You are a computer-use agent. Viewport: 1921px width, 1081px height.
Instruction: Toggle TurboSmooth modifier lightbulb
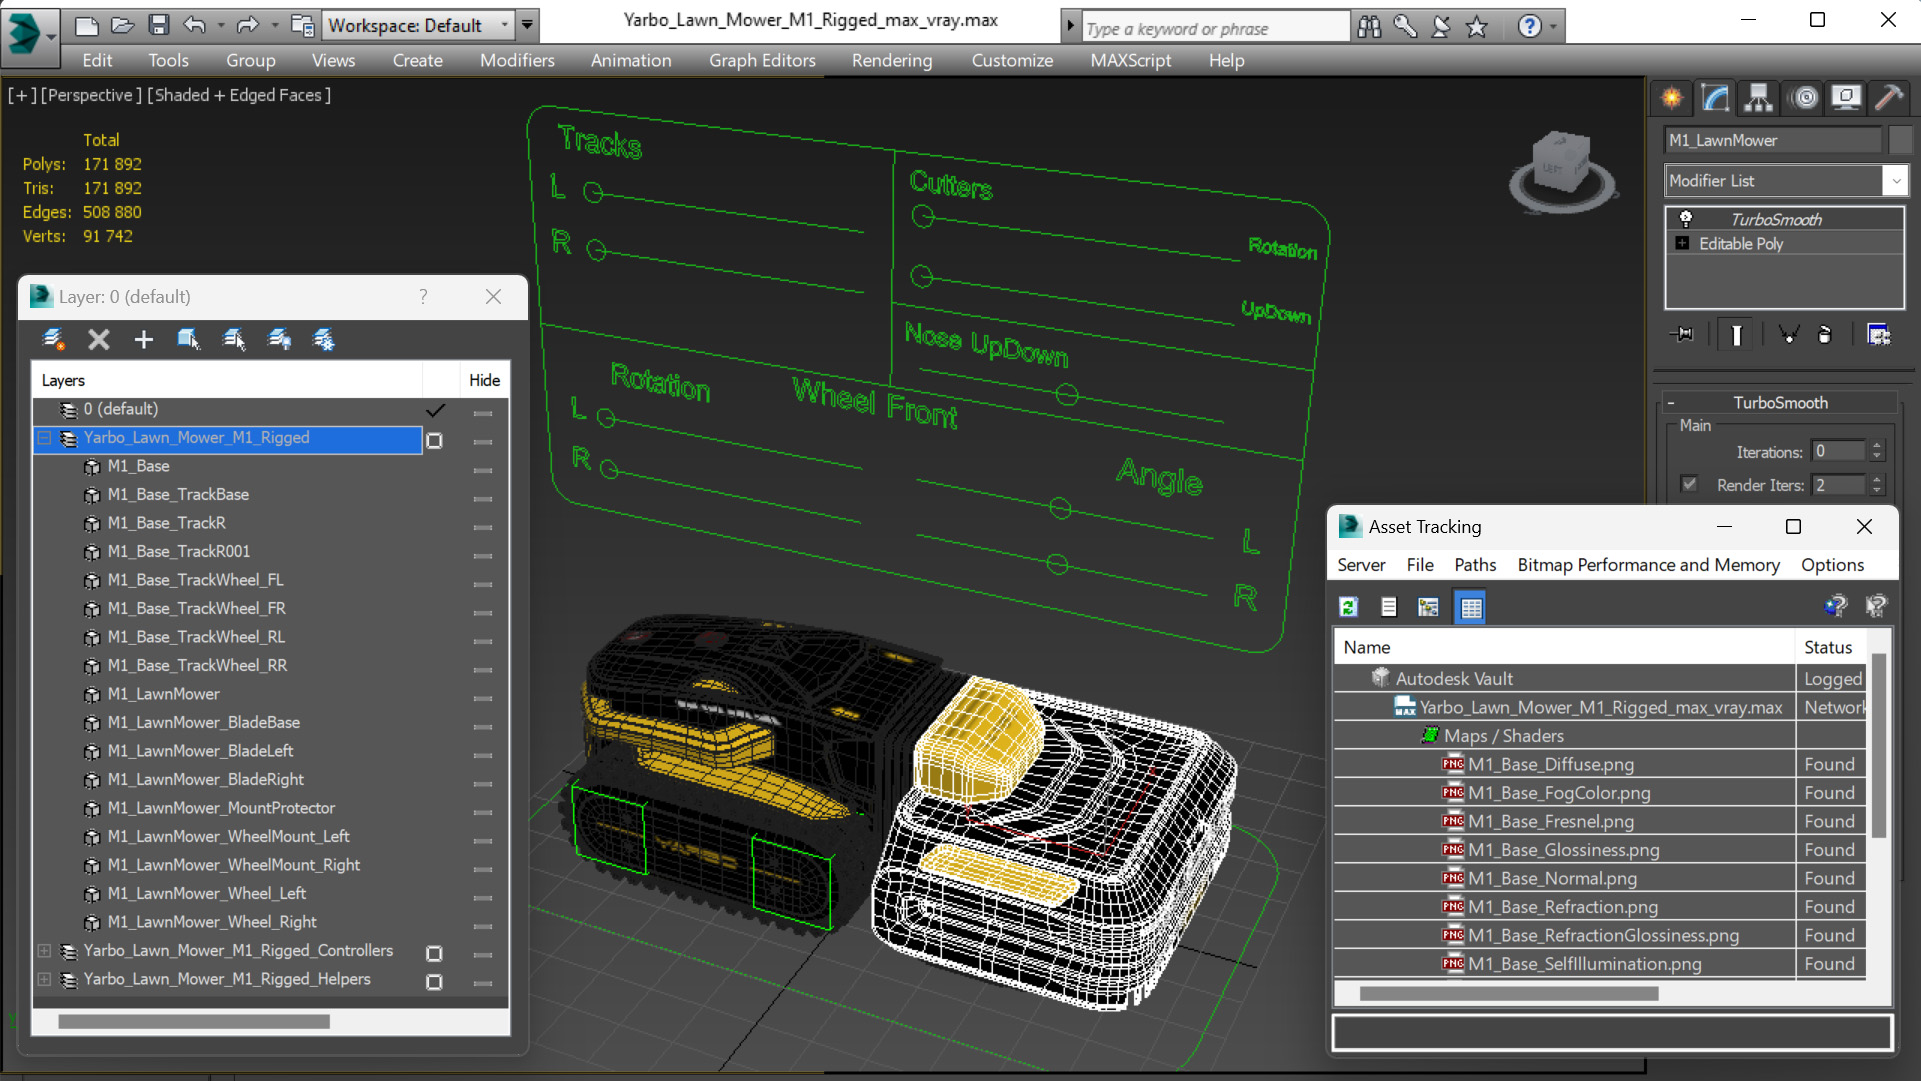1686,219
